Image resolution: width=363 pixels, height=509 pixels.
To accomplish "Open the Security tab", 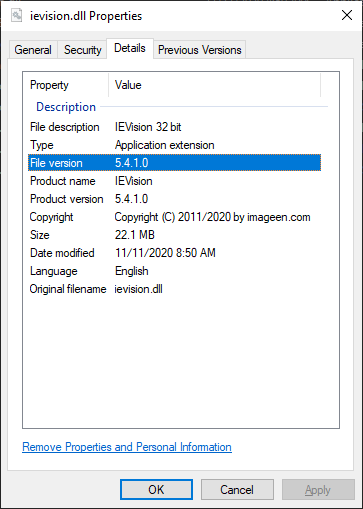I will coord(82,50).
